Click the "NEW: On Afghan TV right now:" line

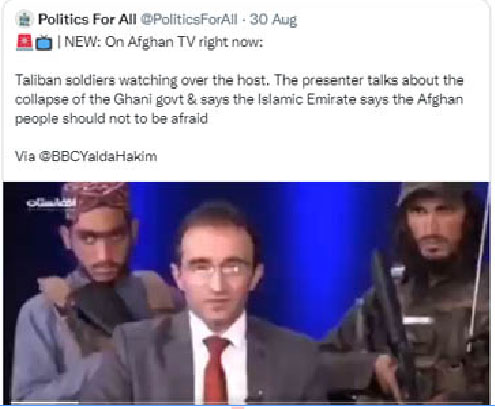(x=164, y=43)
